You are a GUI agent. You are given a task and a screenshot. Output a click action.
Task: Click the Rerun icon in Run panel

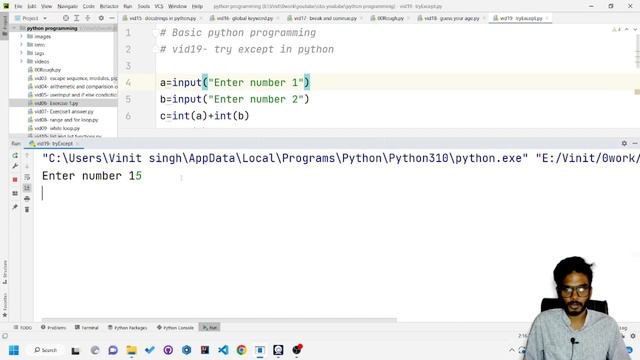[x=15, y=156]
